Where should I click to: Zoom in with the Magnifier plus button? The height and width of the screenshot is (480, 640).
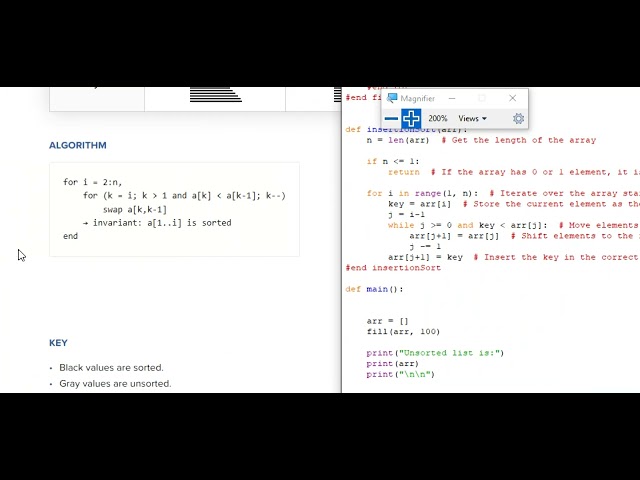[x=411, y=118]
